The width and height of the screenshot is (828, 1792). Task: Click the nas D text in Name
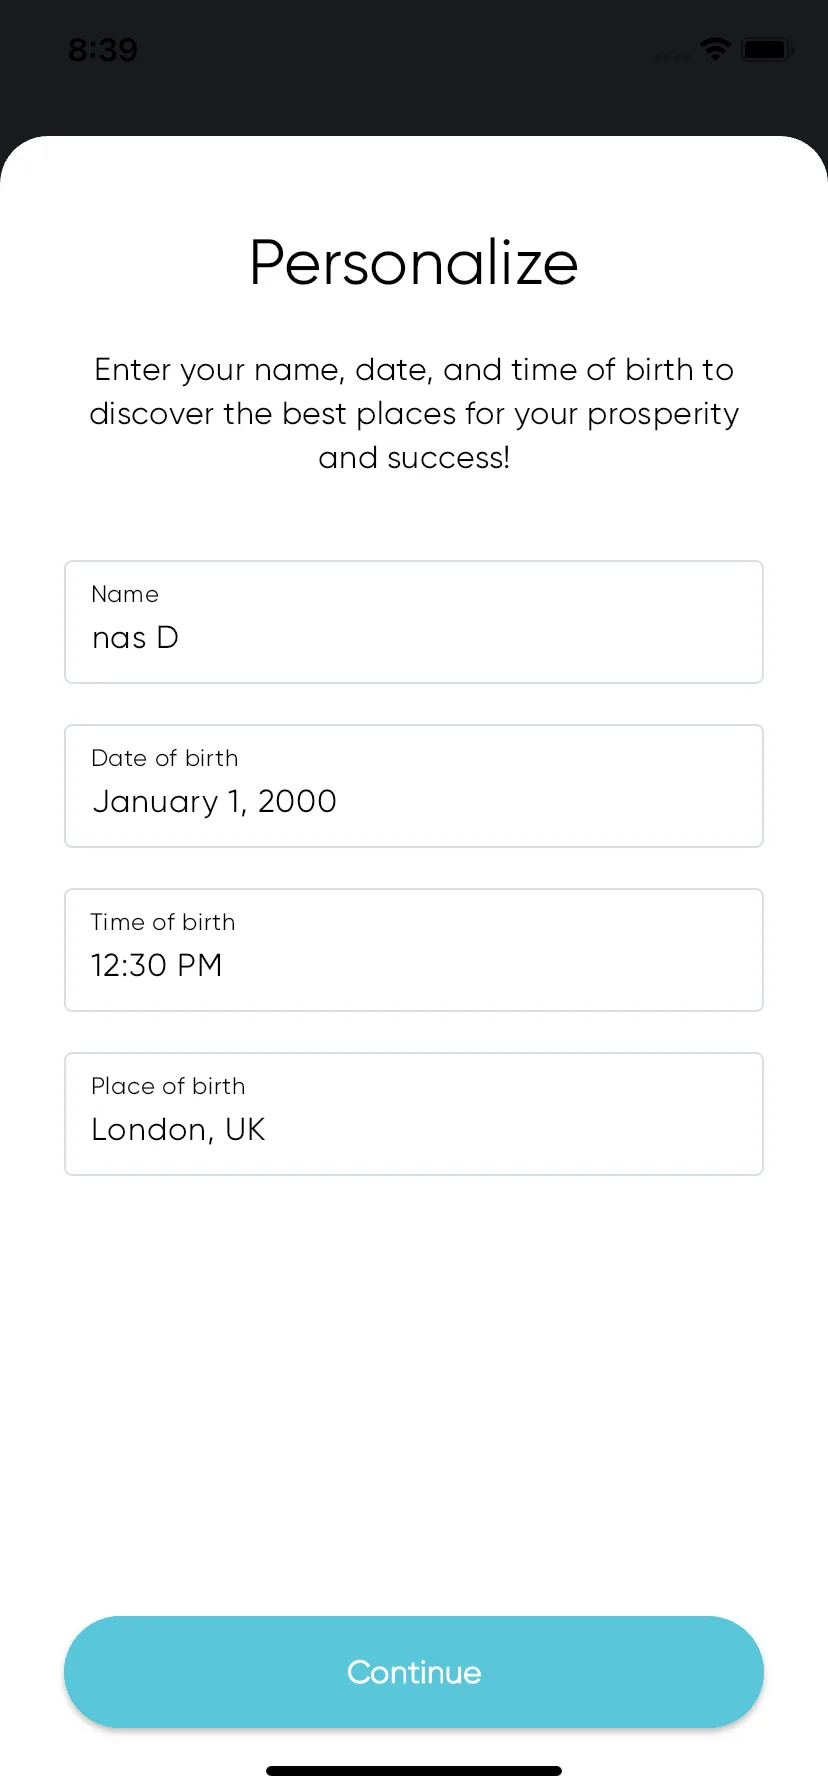coord(135,638)
